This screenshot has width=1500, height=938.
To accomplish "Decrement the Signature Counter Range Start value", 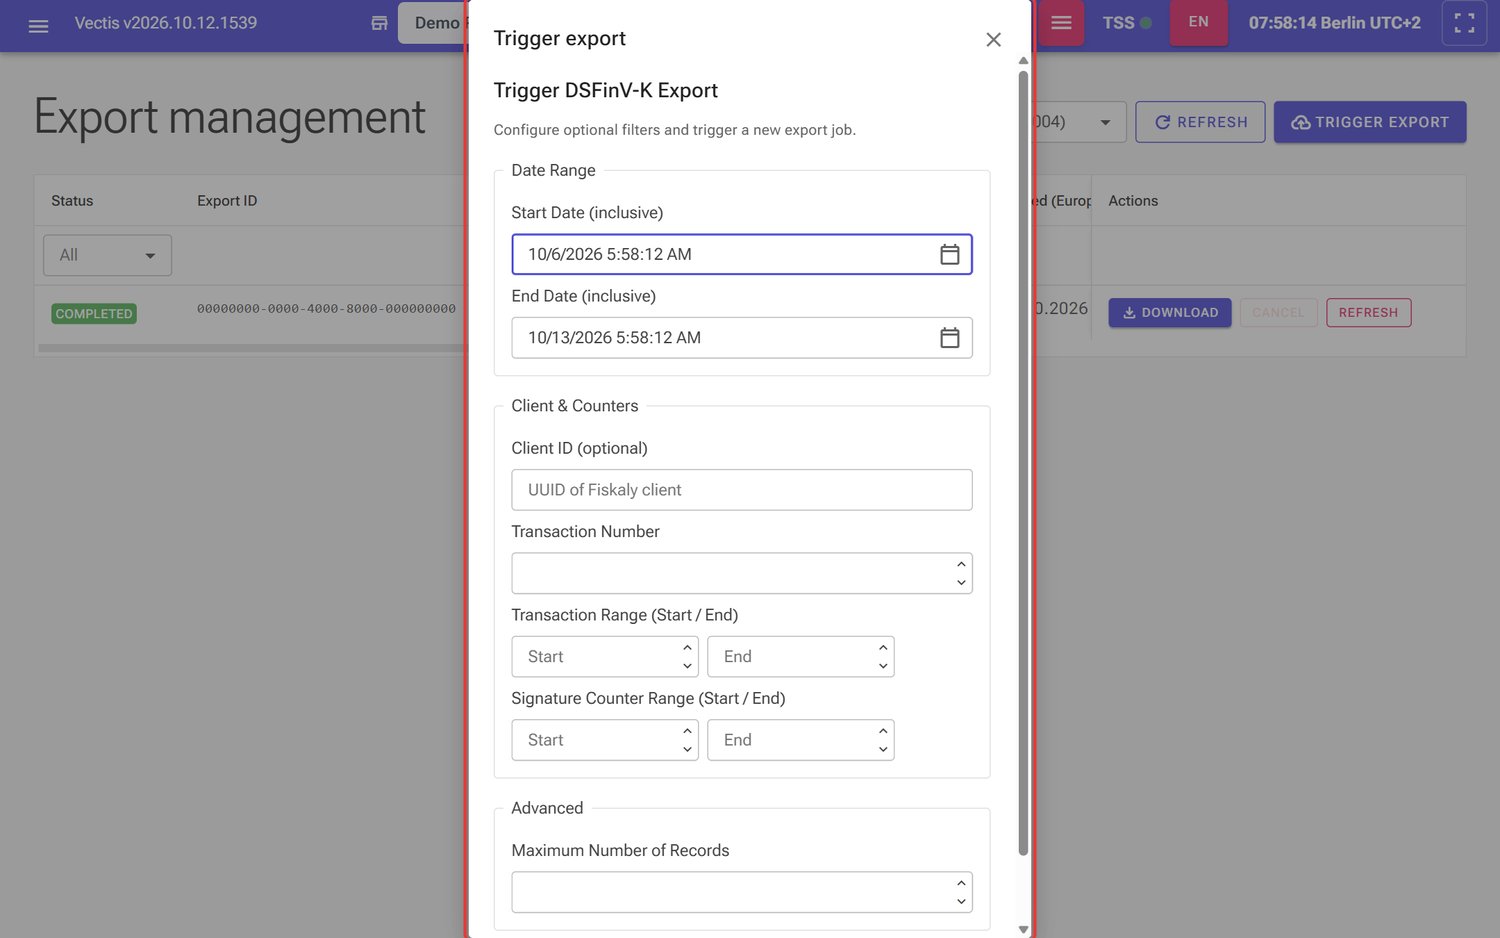I will click(x=687, y=749).
